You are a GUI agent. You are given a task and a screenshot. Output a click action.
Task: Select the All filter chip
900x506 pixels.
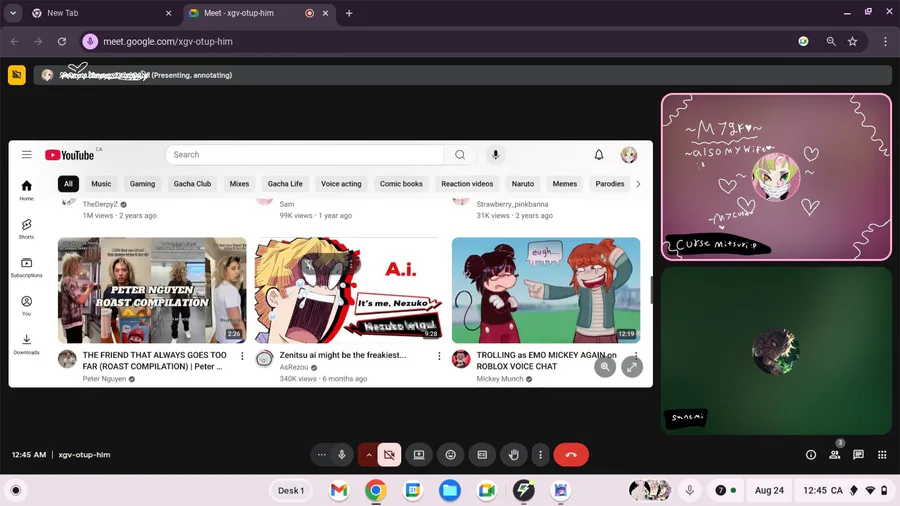point(68,184)
